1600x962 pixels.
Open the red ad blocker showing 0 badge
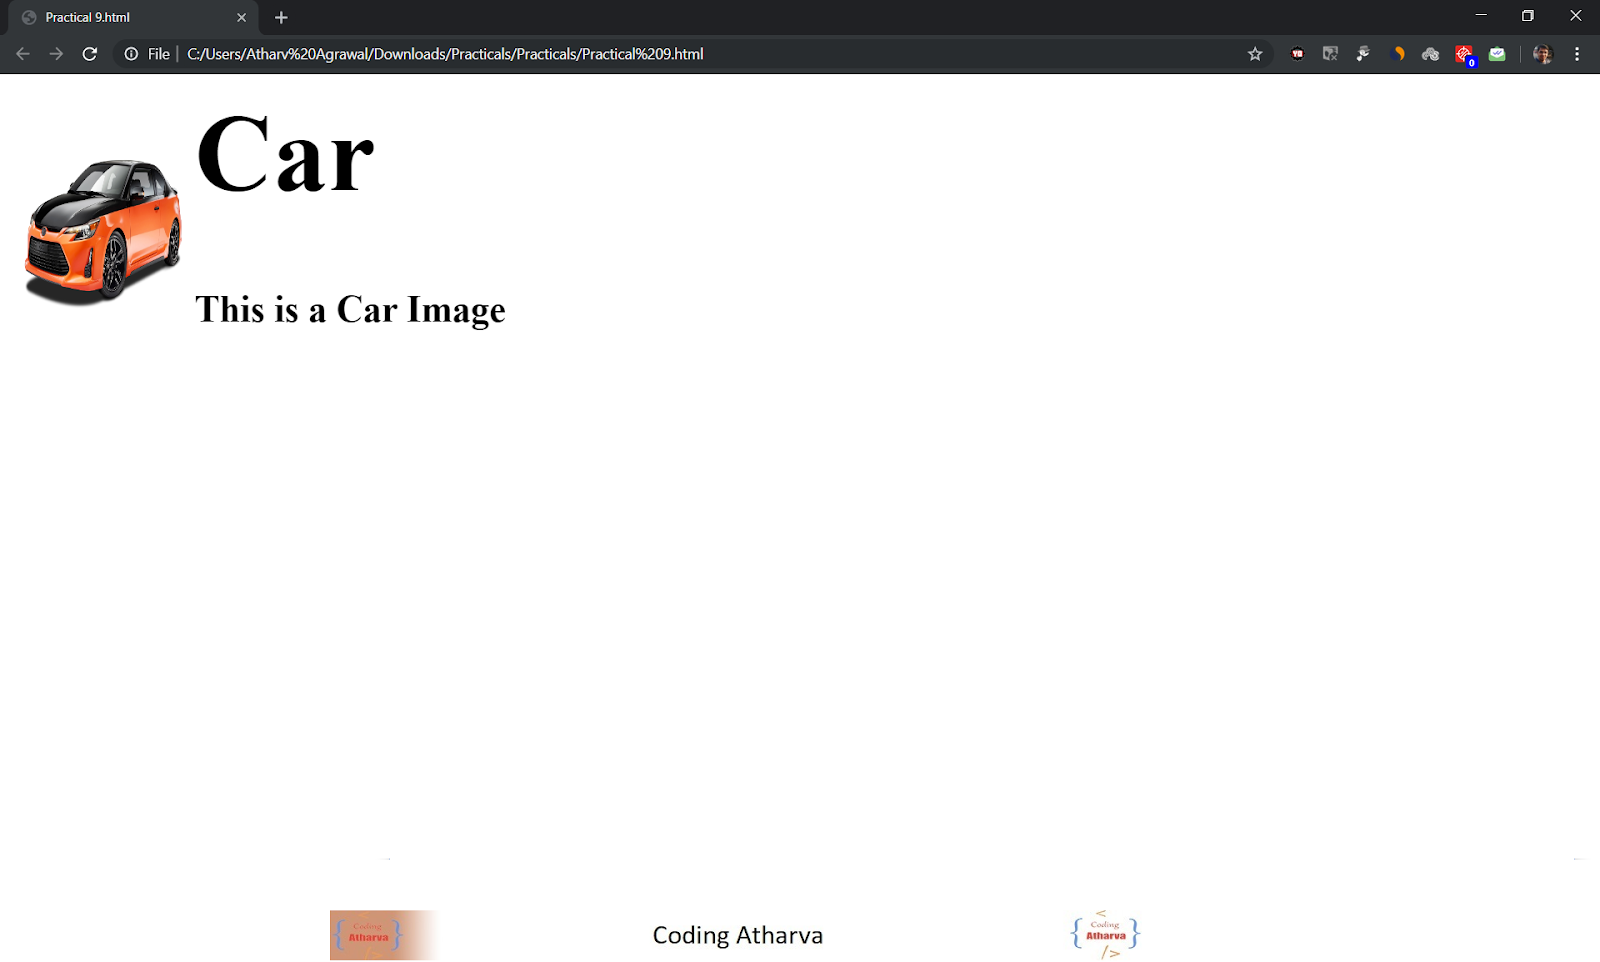coord(1464,53)
